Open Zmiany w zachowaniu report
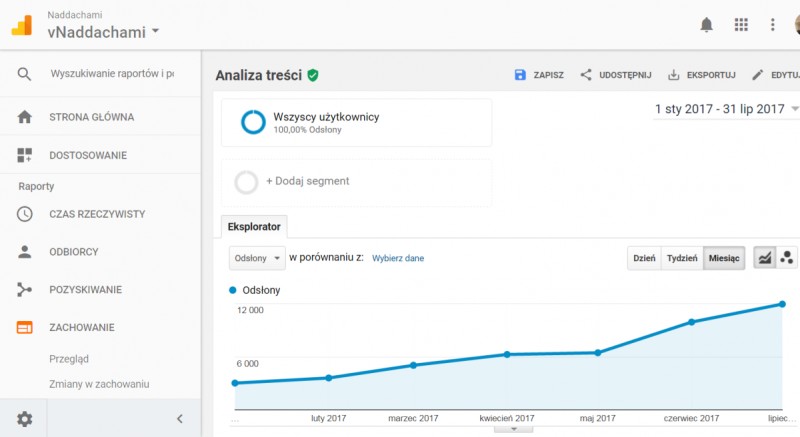The width and height of the screenshot is (800, 437). 99,384
